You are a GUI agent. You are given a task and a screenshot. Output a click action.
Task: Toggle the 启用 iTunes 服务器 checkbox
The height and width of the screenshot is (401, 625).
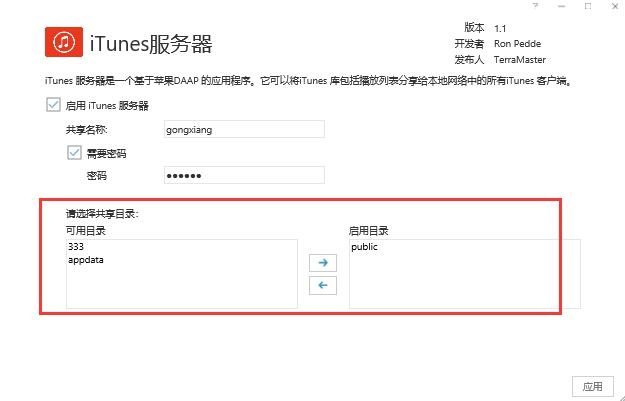click(x=53, y=105)
